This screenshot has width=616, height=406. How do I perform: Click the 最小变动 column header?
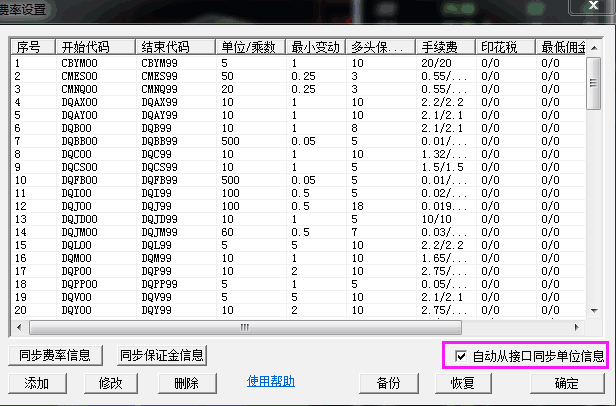[315, 47]
